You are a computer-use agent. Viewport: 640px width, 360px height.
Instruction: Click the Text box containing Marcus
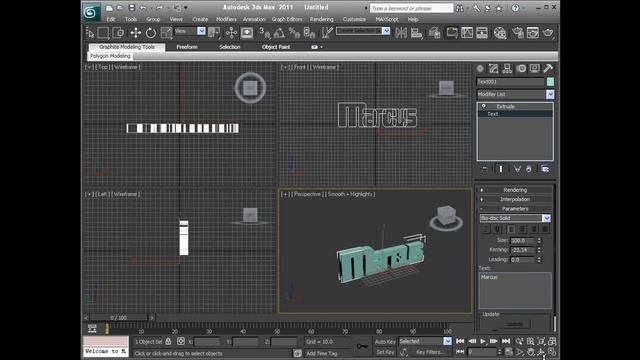515,291
